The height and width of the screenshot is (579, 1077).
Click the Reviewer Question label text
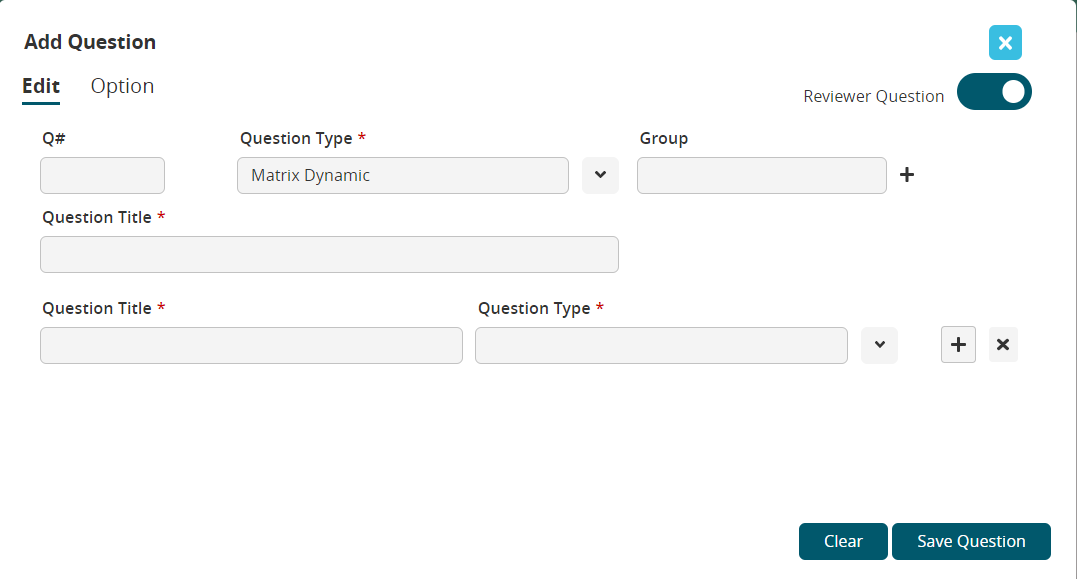(x=873, y=96)
